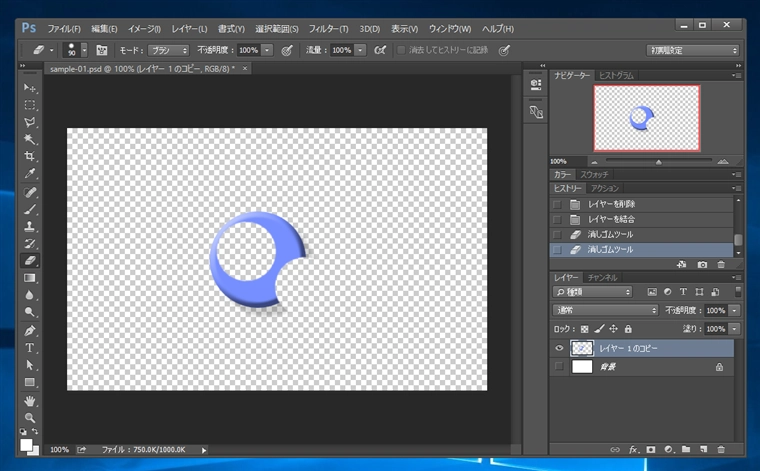Click the navigator preview thumbnail
The height and width of the screenshot is (471, 760).
[x=647, y=118]
